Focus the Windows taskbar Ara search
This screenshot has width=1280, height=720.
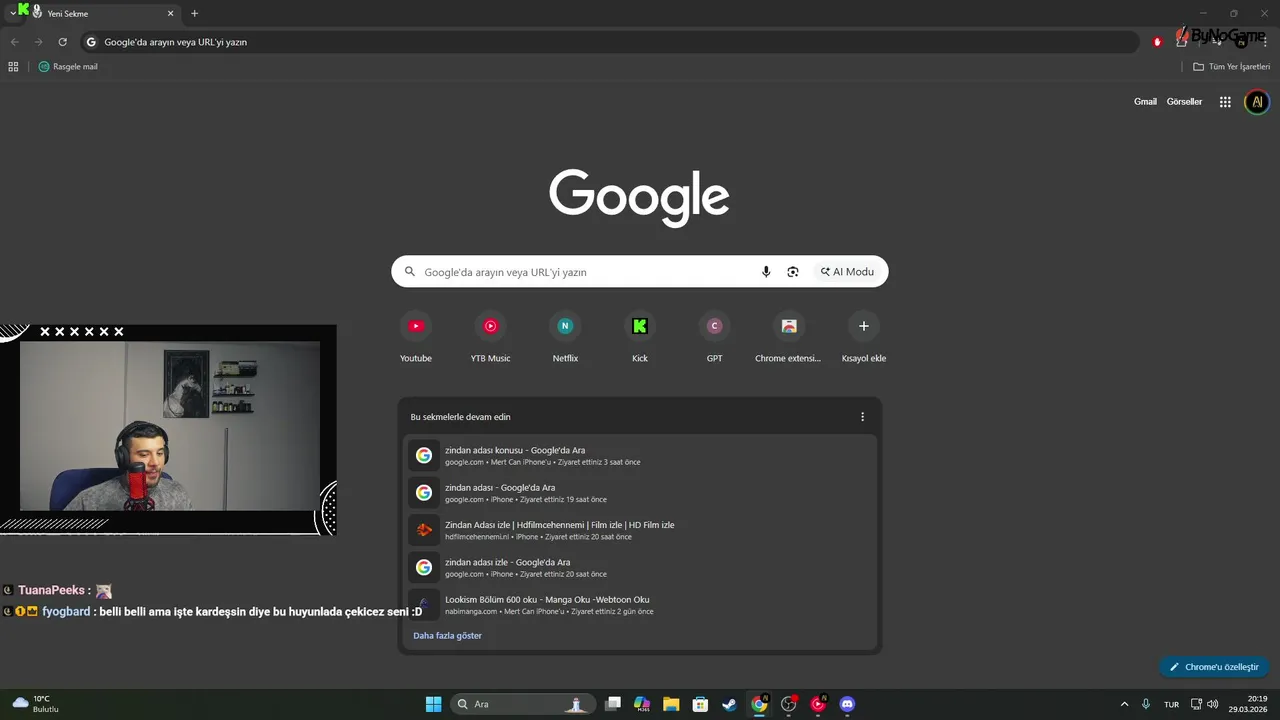point(523,704)
